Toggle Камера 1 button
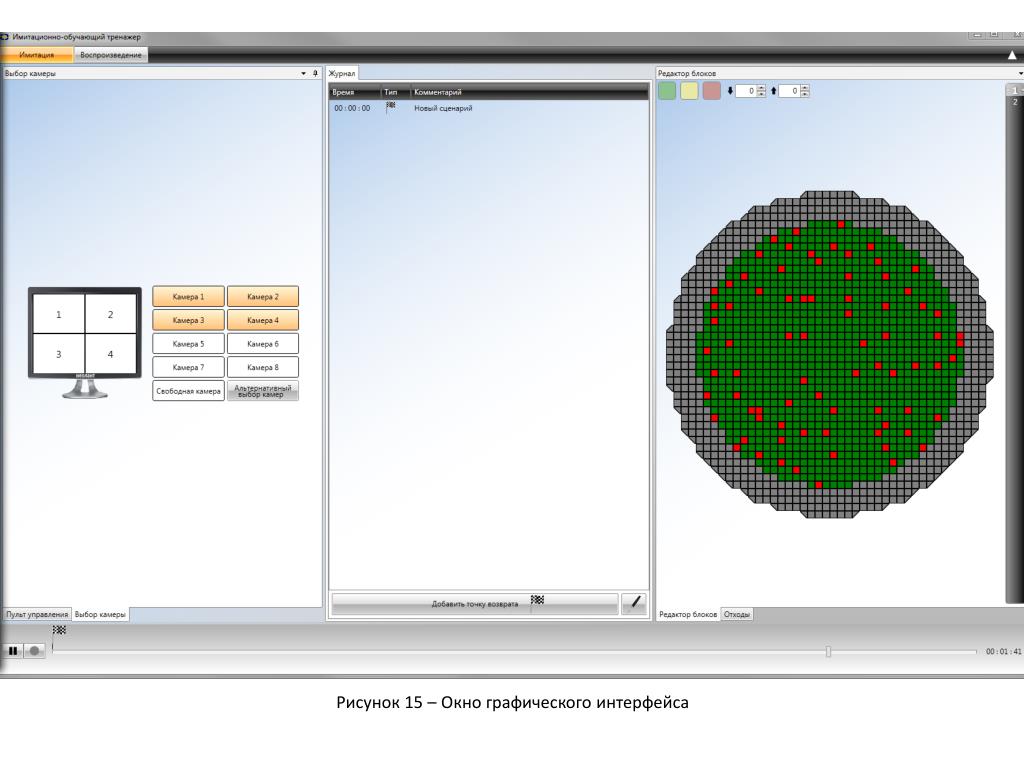Image resolution: width=1024 pixels, height=768 pixels. pos(188,296)
